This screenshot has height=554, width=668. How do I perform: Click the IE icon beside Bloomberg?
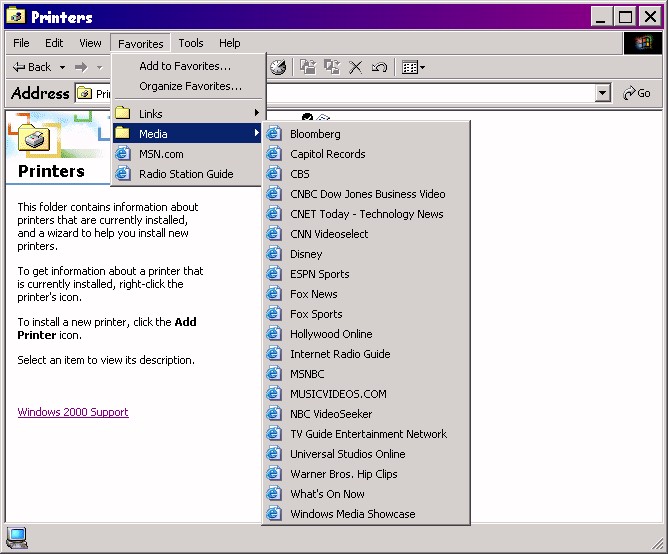point(274,133)
